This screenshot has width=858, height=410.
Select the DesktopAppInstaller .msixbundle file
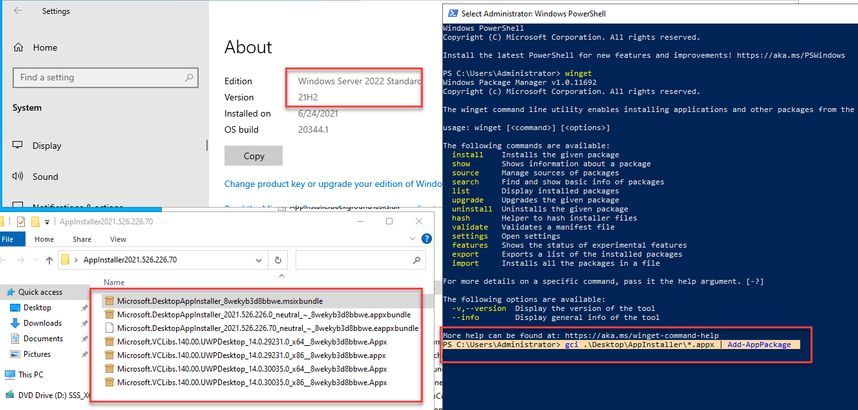click(219, 301)
